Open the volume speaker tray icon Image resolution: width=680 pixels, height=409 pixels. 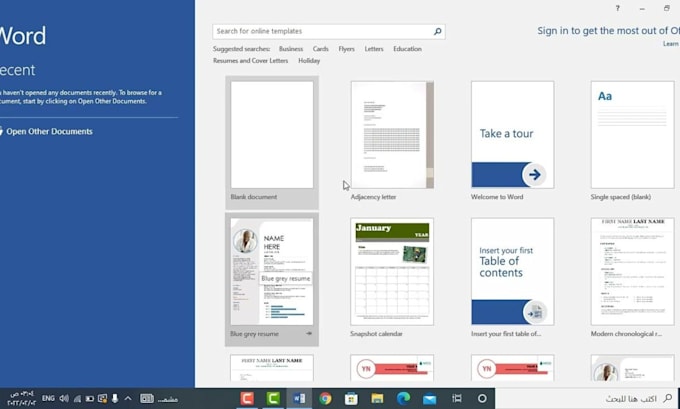click(x=64, y=398)
